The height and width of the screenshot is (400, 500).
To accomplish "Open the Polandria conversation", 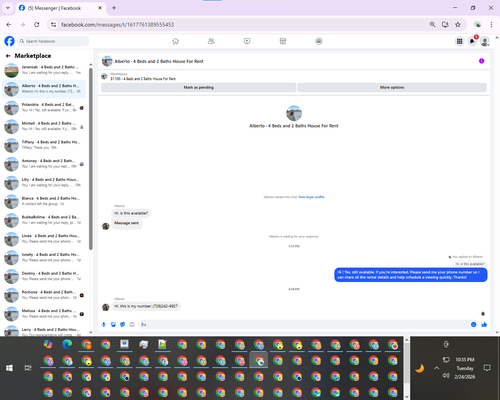I will click(44, 107).
